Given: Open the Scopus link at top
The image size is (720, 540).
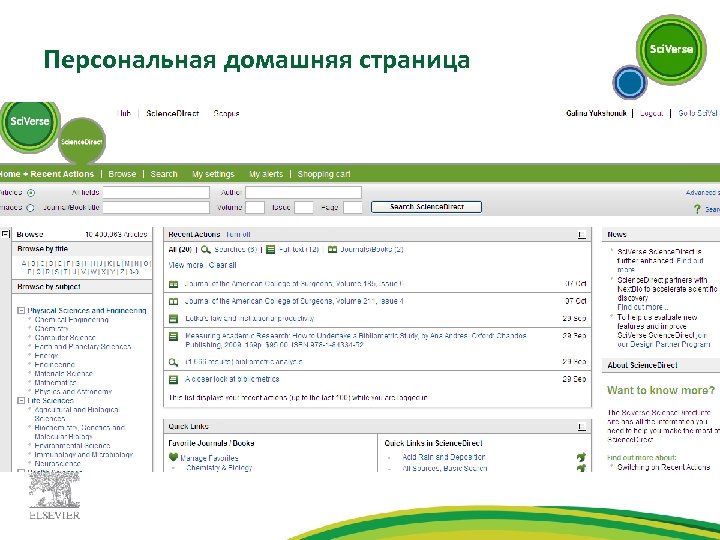Looking at the screenshot, I should (226, 113).
